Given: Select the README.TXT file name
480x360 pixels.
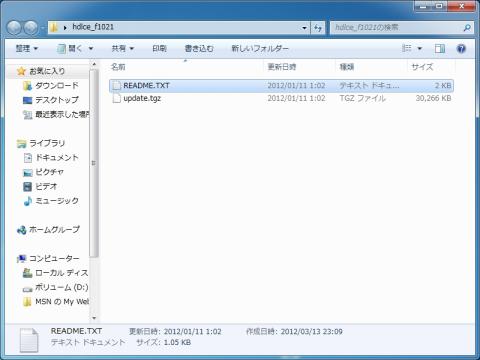Looking at the screenshot, I should coord(146,86).
